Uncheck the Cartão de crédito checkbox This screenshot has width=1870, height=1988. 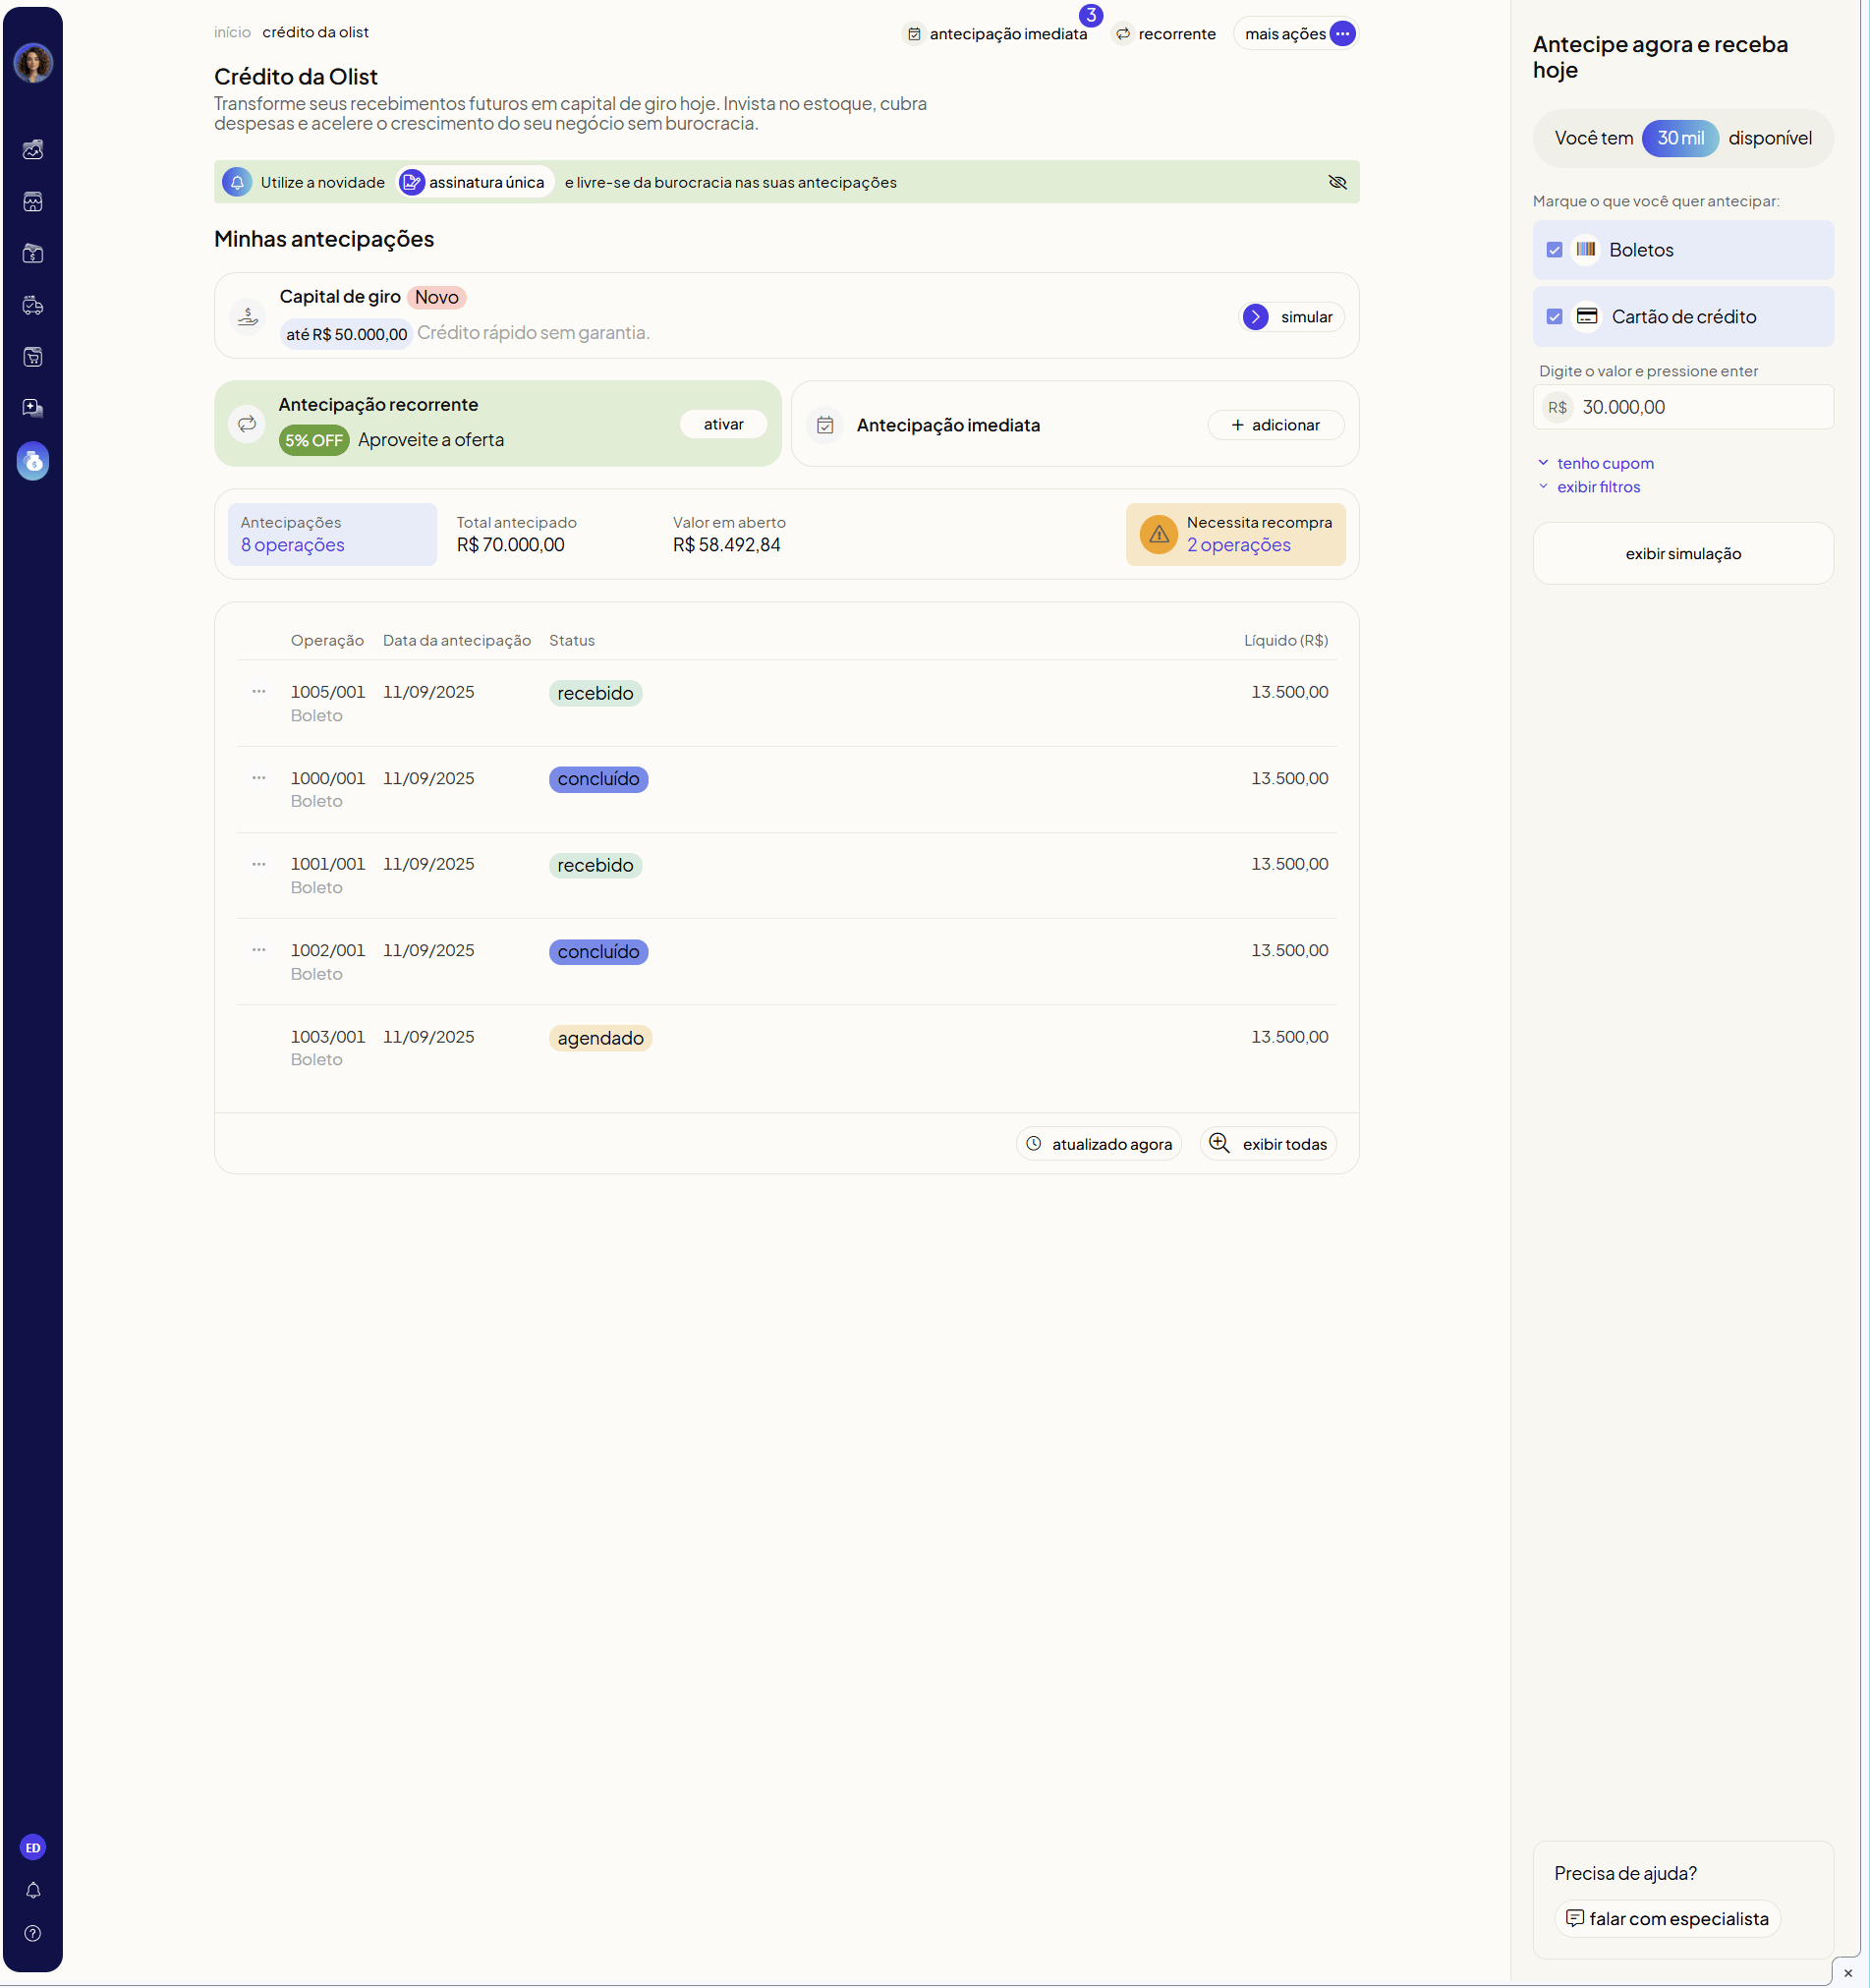click(x=1554, y=317)
